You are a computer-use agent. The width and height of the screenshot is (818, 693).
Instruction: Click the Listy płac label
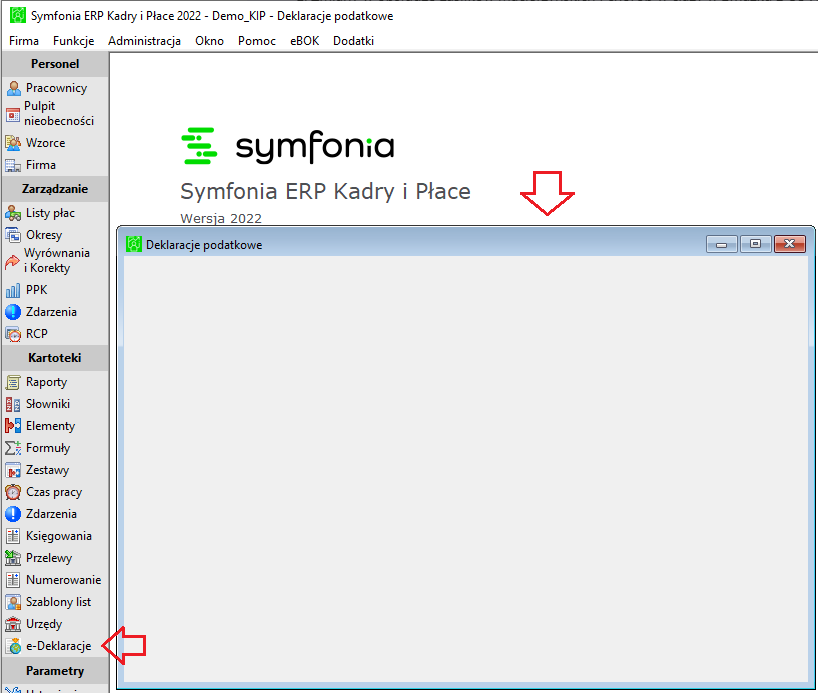pyautogui.click(x=51, y=213)
